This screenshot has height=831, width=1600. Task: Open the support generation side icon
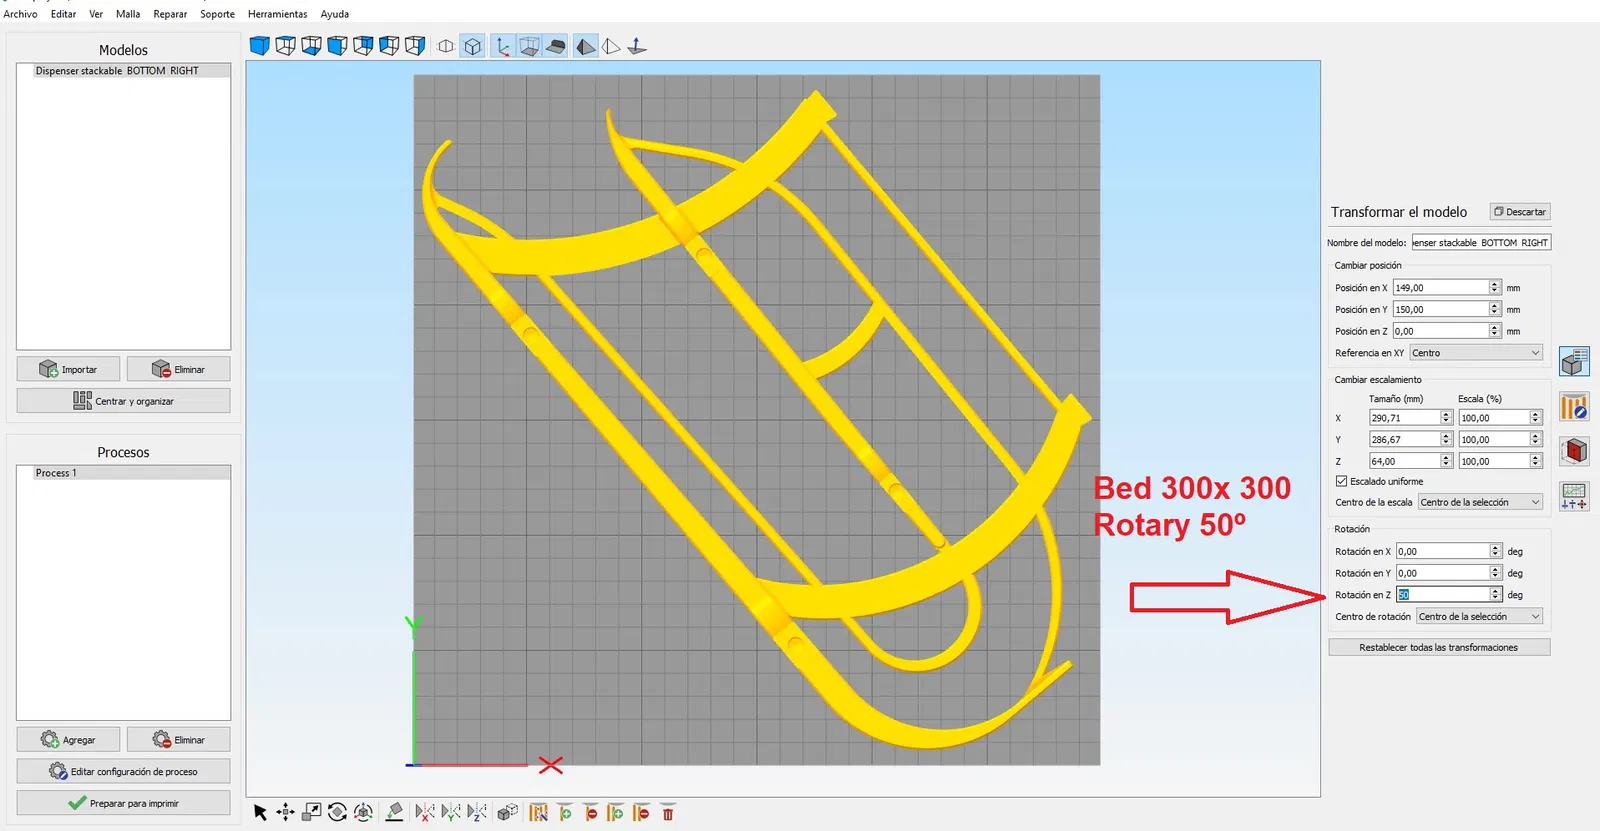click(x=1574, y=407)
